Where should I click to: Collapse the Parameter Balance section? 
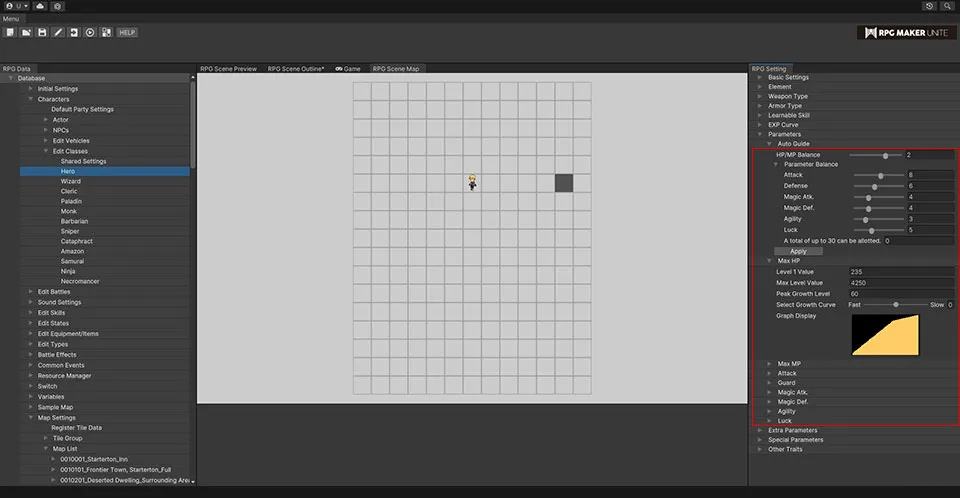point(776,165)
